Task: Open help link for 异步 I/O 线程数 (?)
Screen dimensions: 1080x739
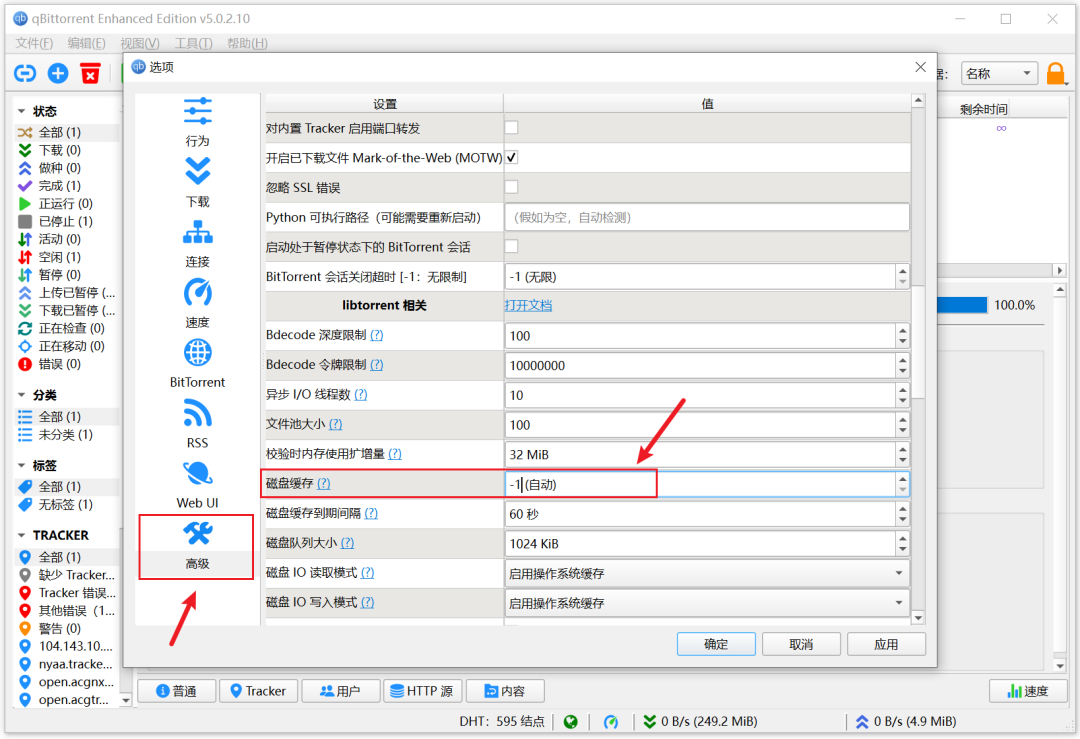Action: (x=361, y=395)
